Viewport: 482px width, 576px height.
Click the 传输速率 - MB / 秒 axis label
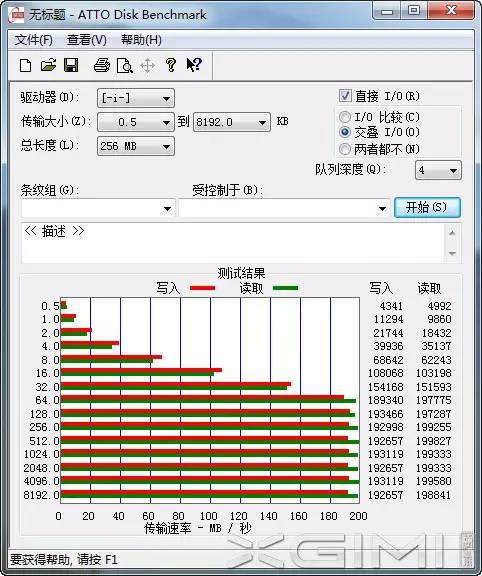click(198, 528)
